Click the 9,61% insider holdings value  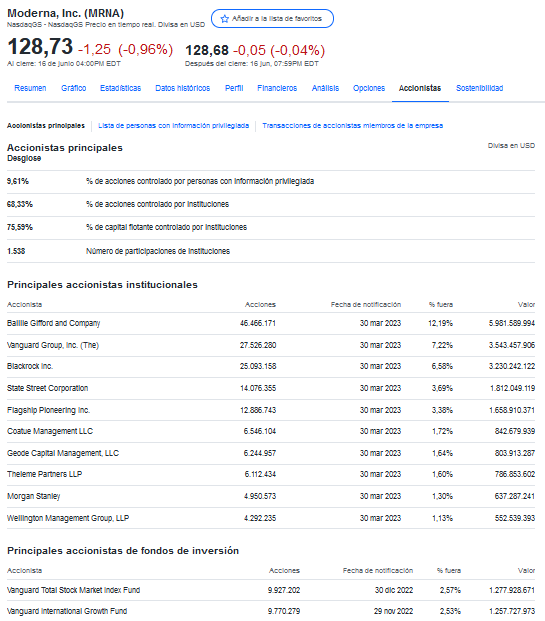click(x=18, y=181)
